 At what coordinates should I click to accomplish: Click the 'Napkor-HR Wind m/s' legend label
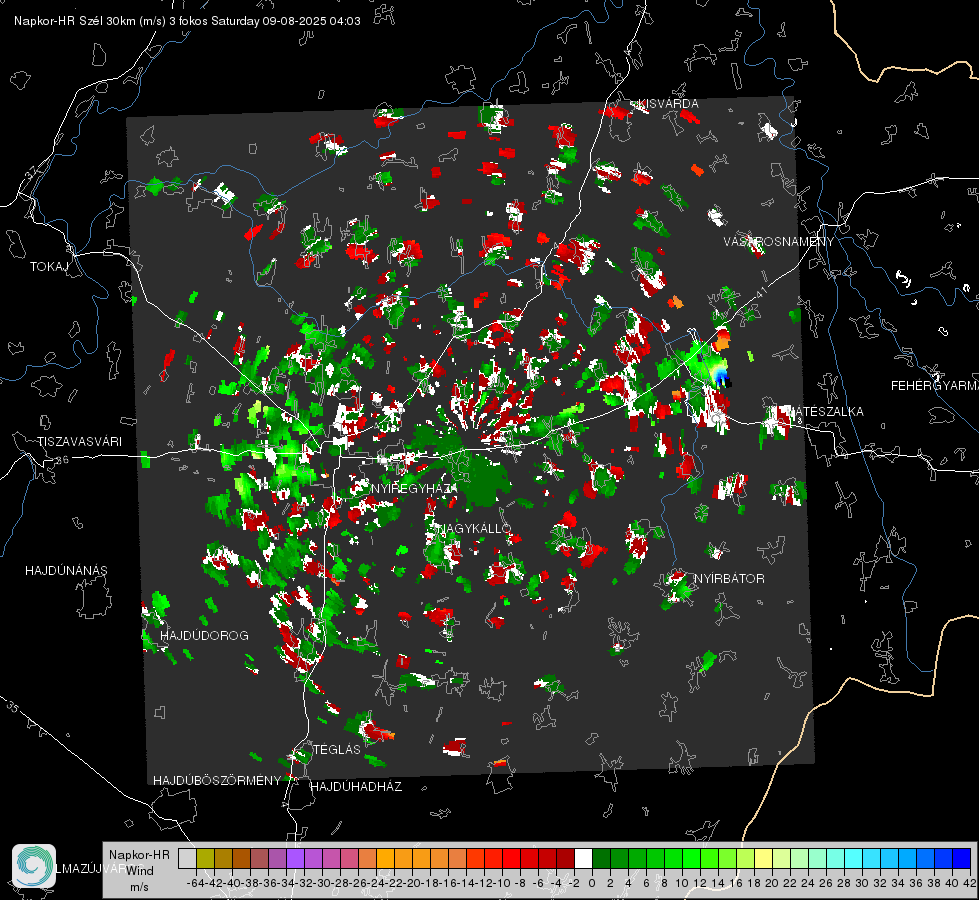(139, 871)
